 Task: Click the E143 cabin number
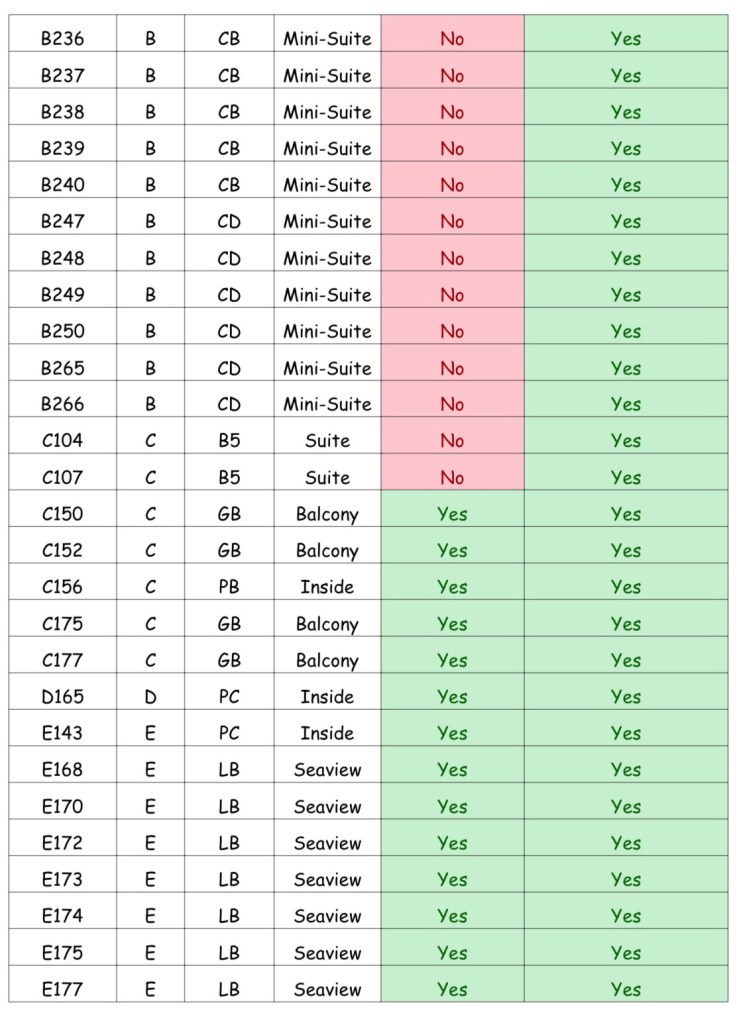(62, 733)
